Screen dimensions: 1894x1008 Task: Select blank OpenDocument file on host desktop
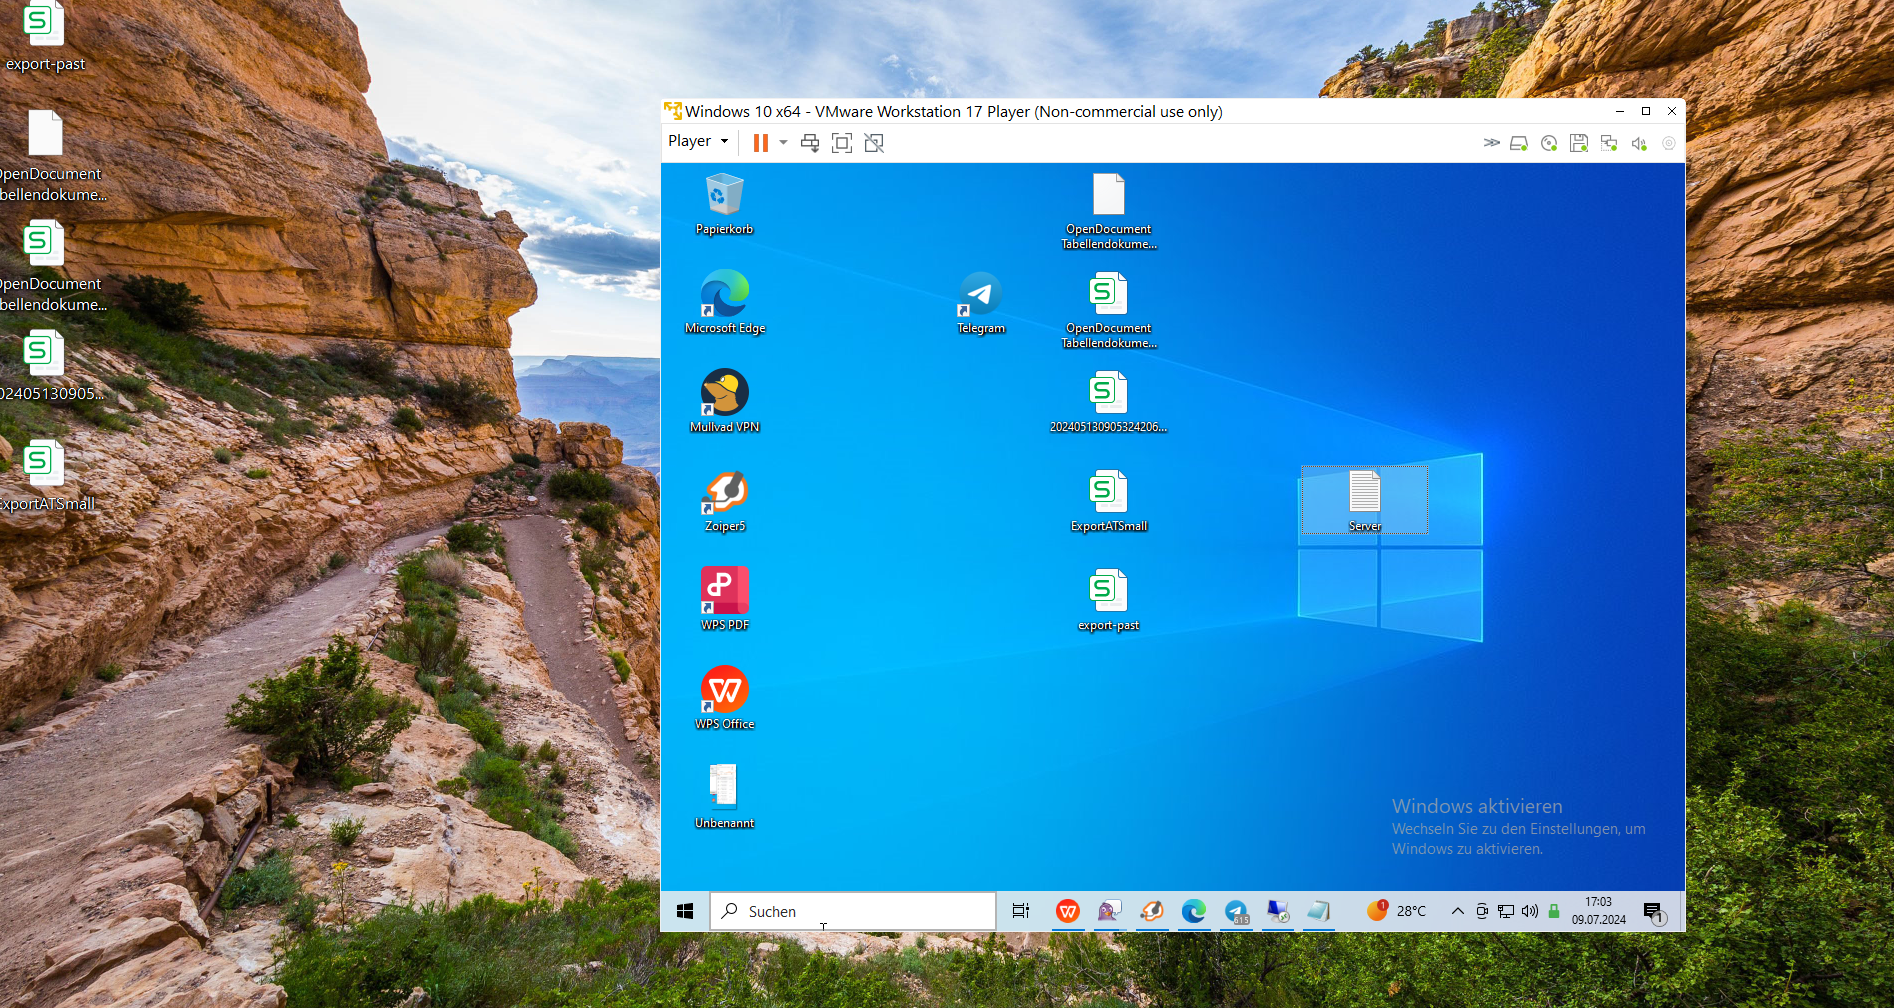(x=48, y=156)
